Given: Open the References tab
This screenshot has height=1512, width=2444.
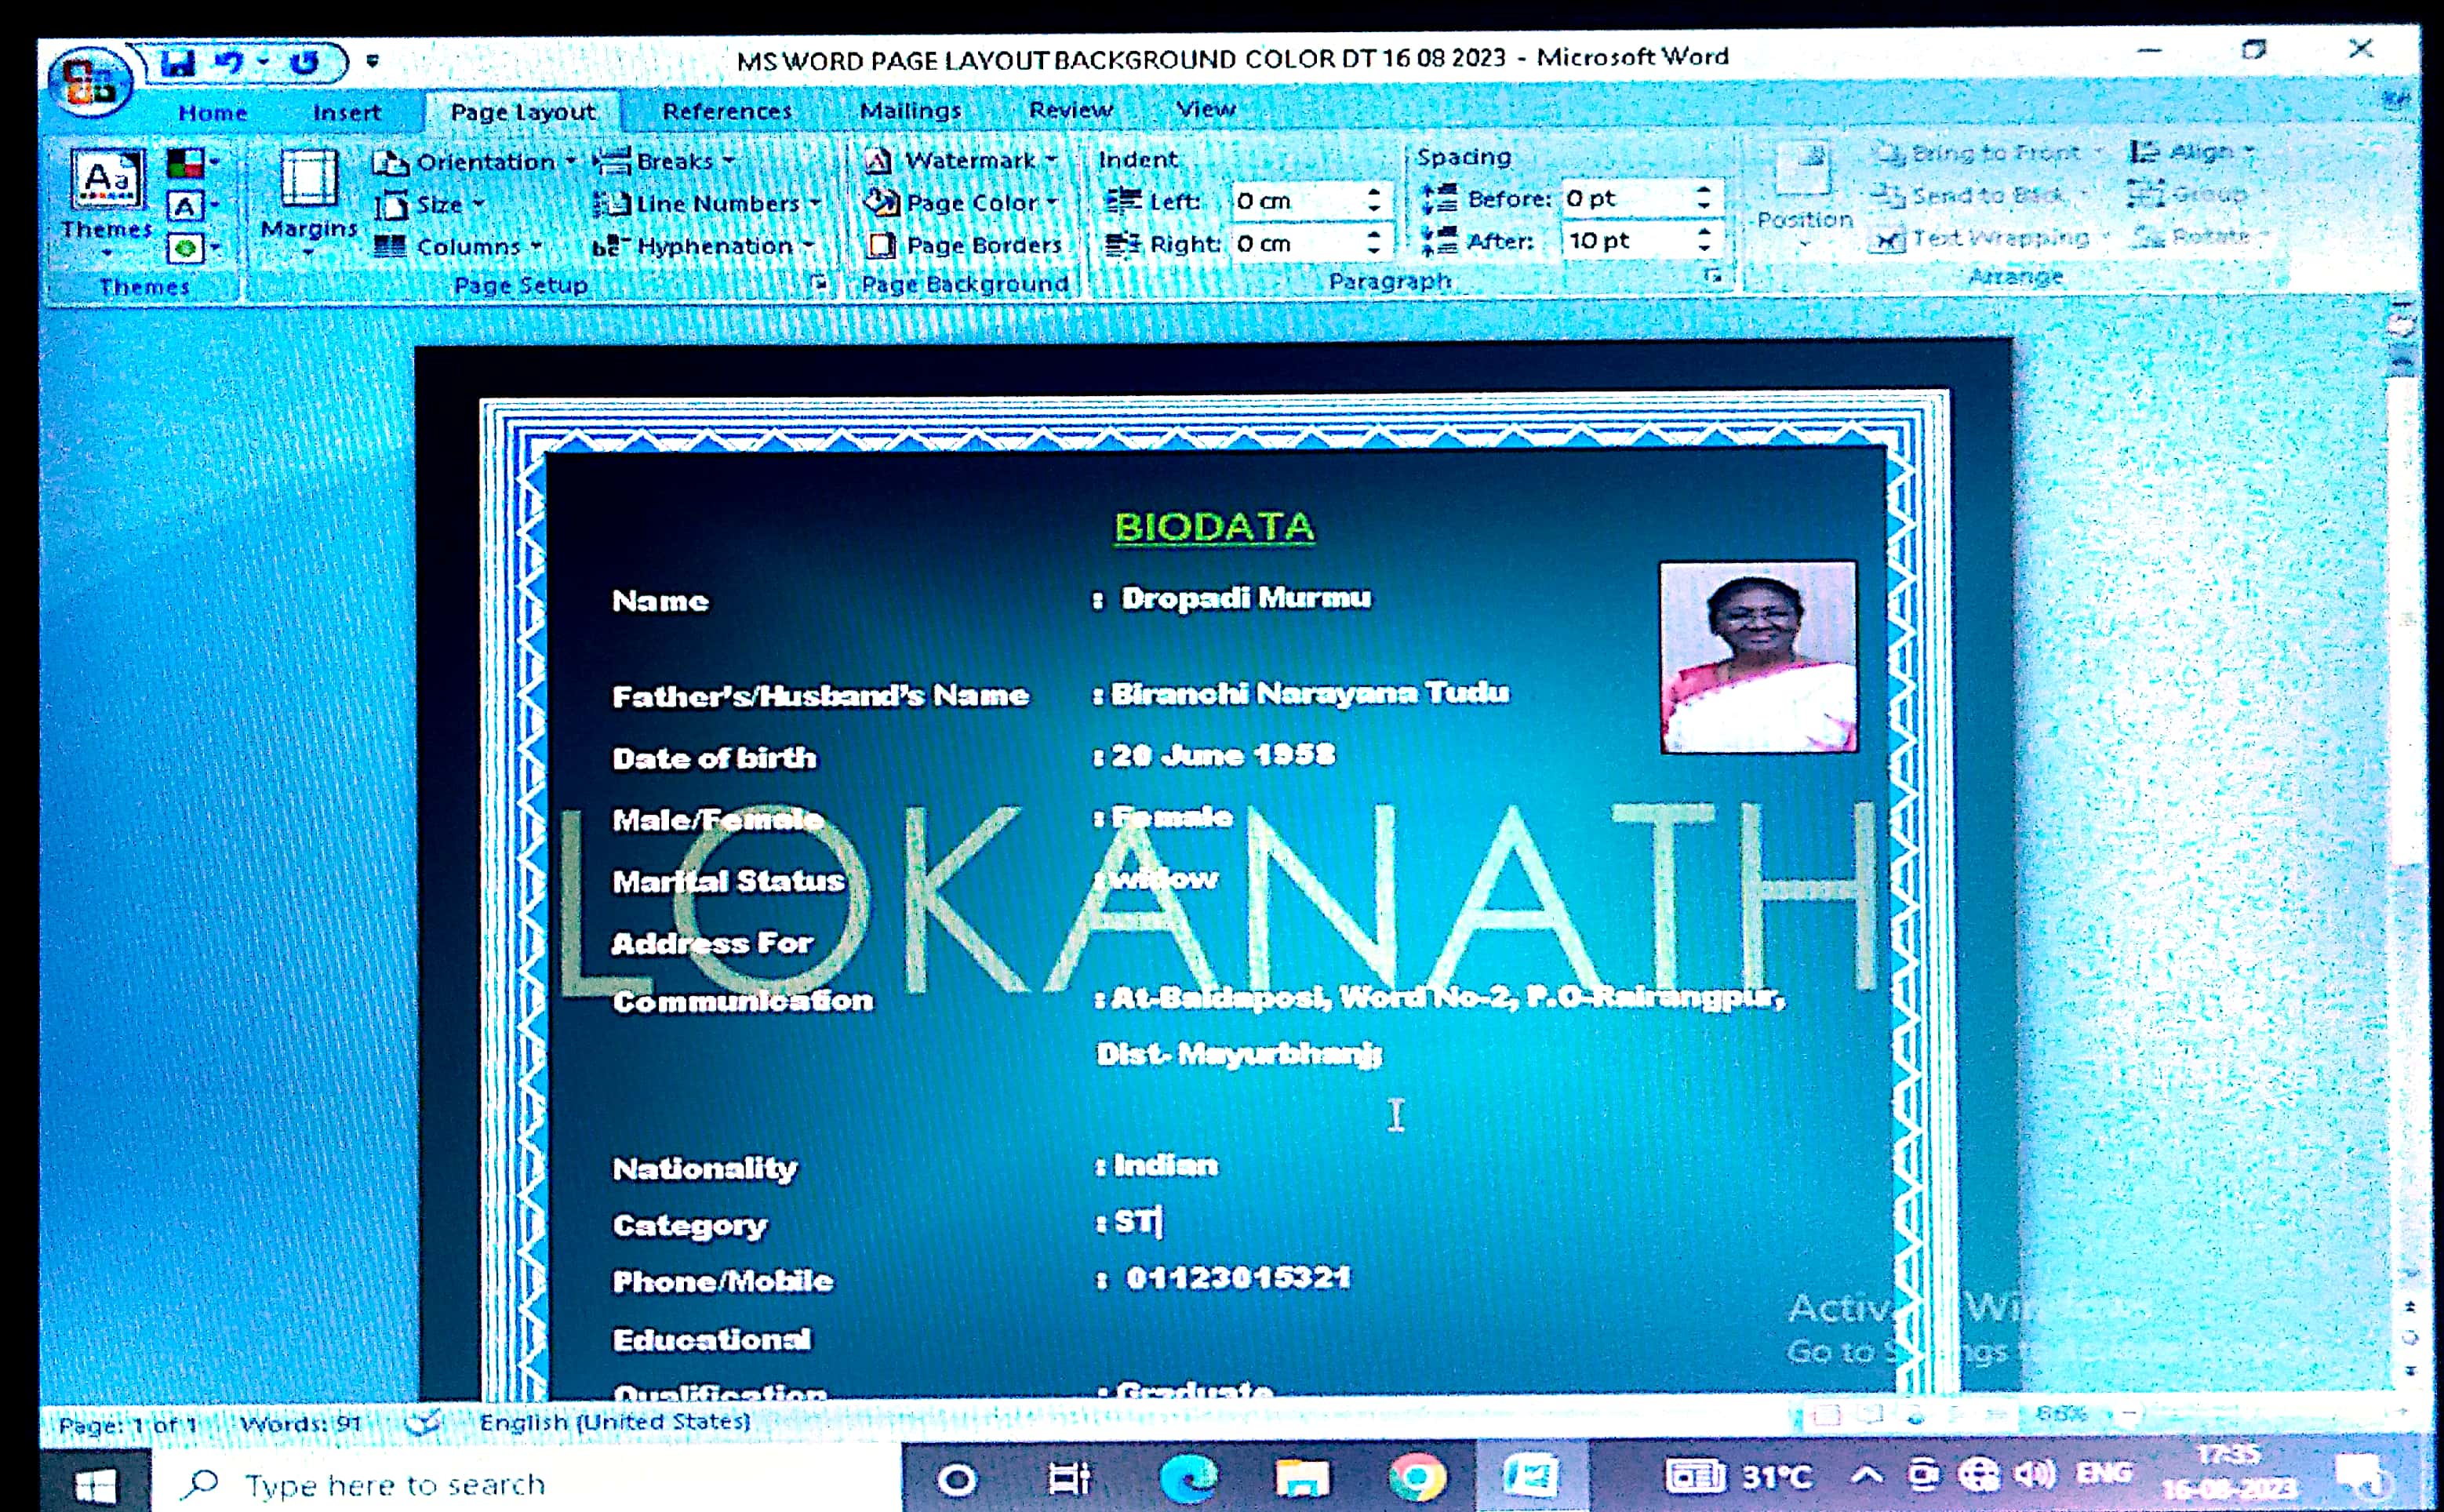Looking at the screenshot, I should coord(727,111).
